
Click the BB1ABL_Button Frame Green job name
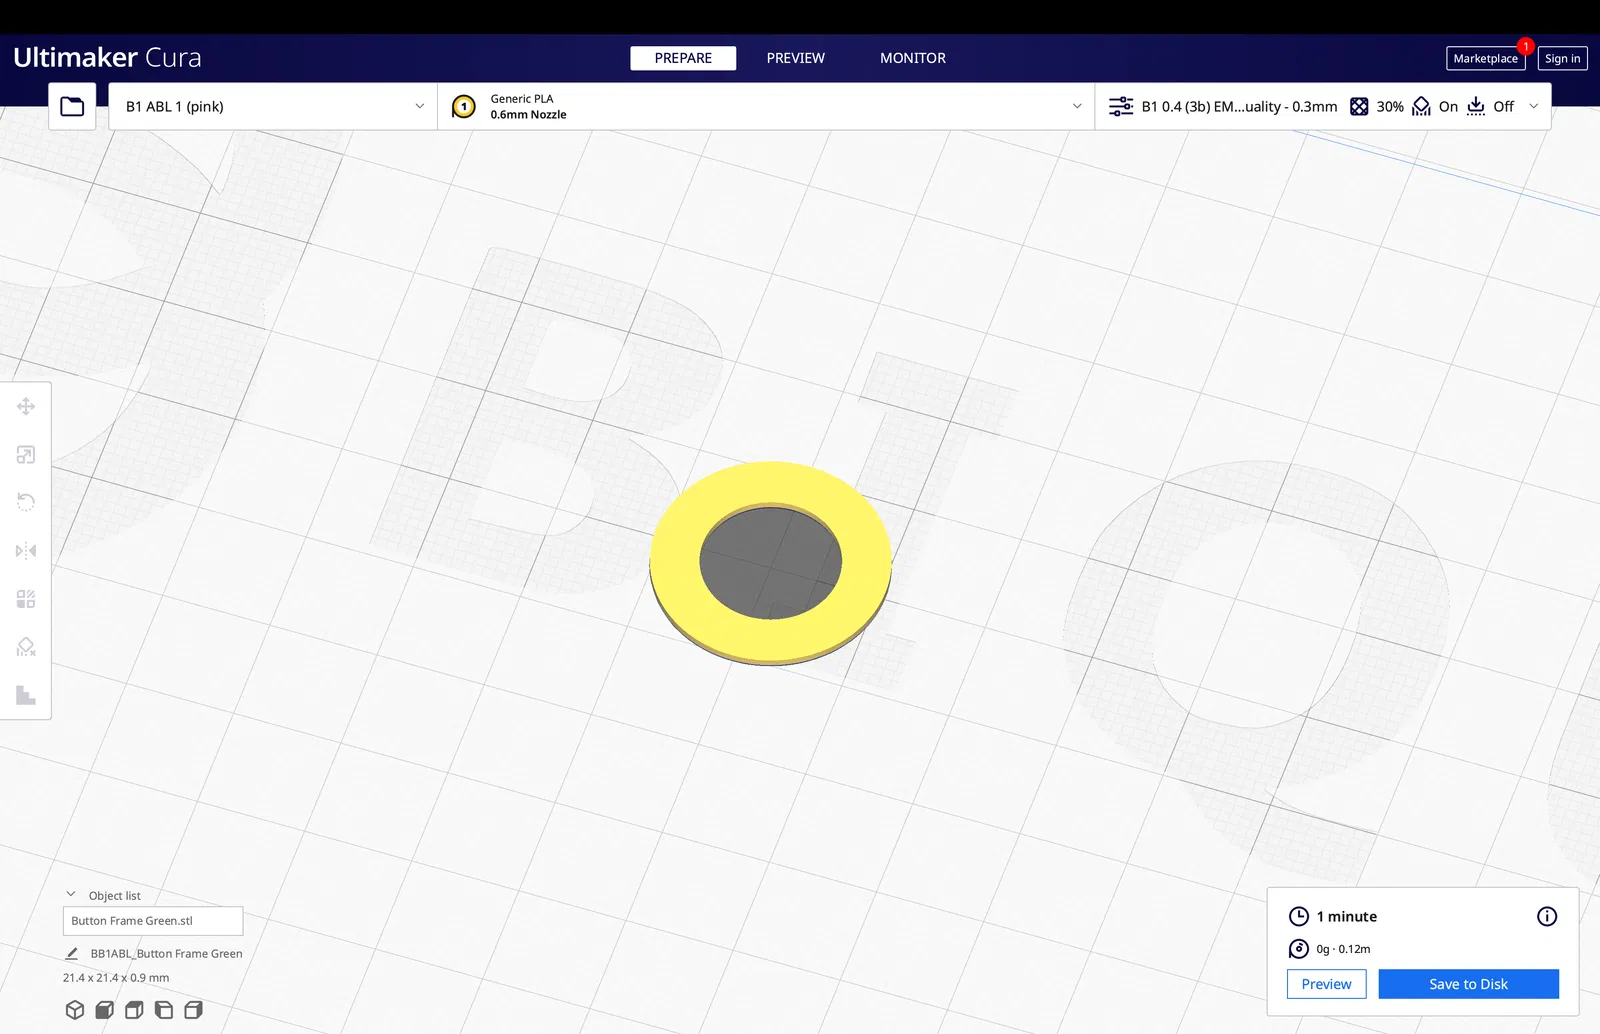pos(166,954)
